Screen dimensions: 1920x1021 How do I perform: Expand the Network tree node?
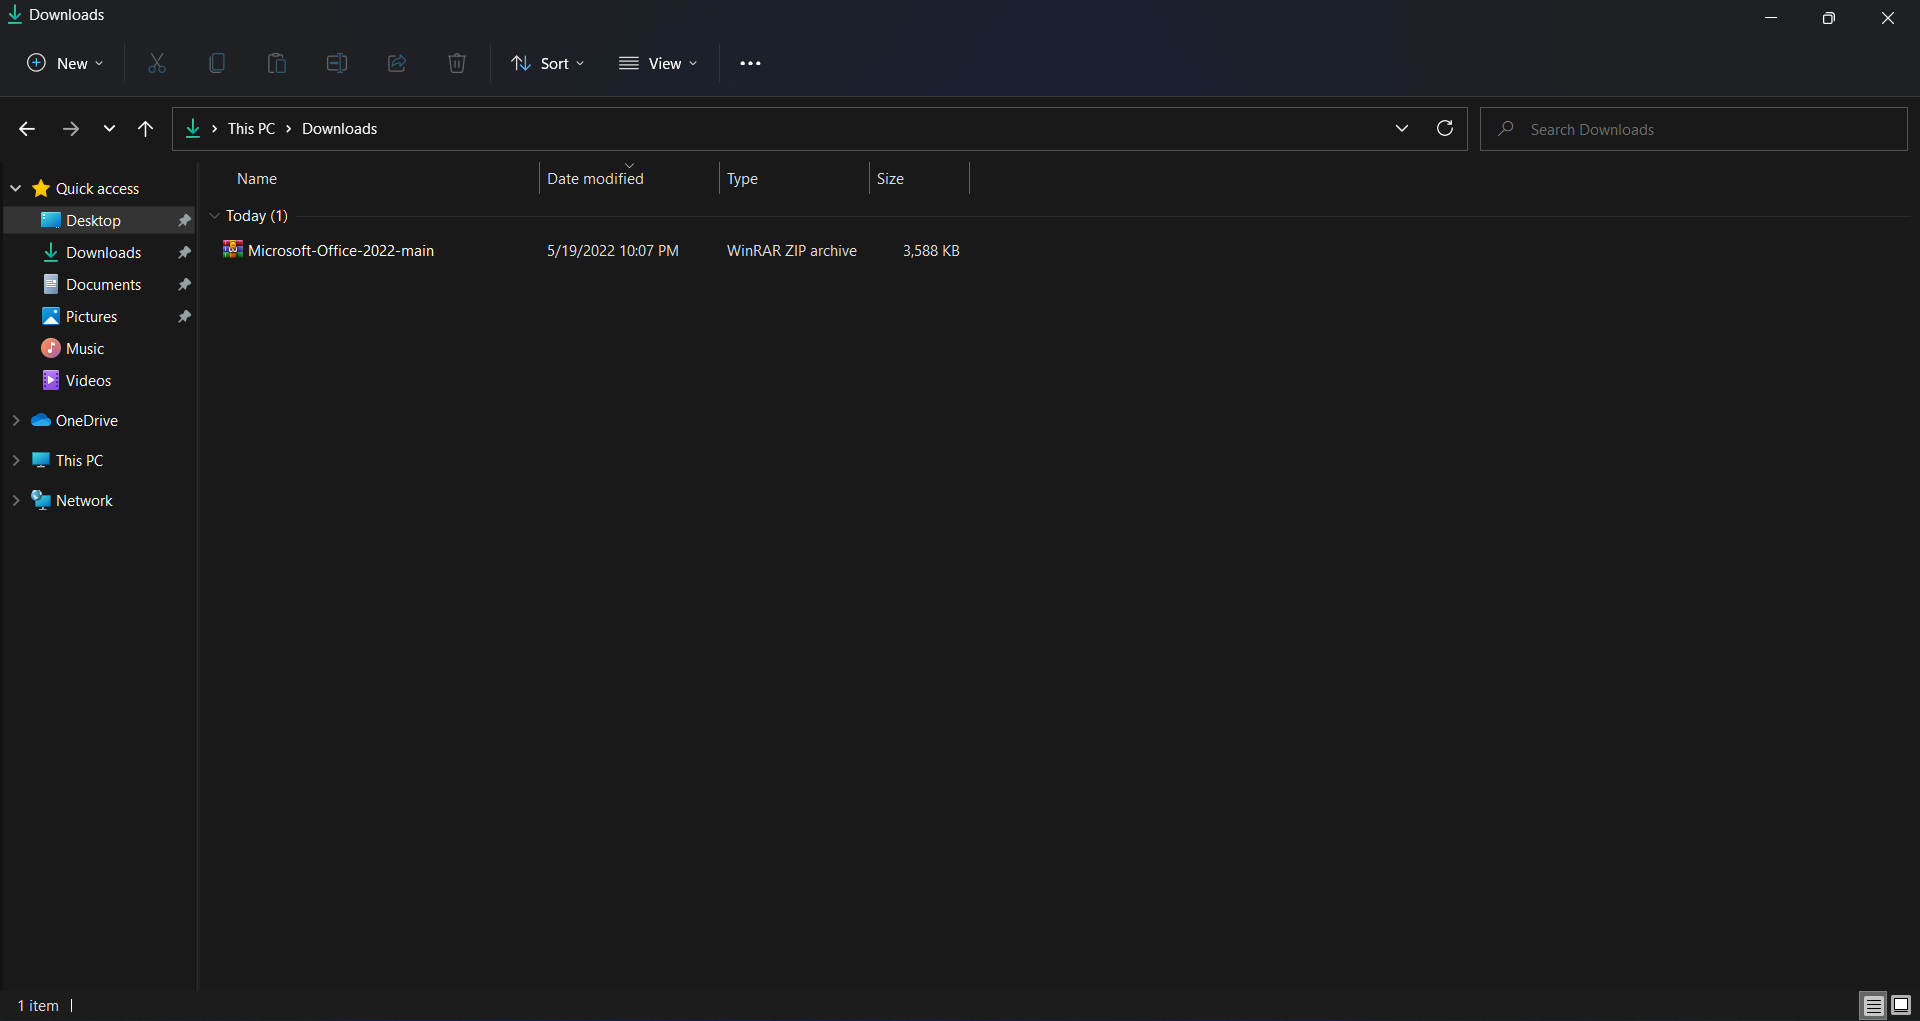pyautogui.click(x=16, y=500)
